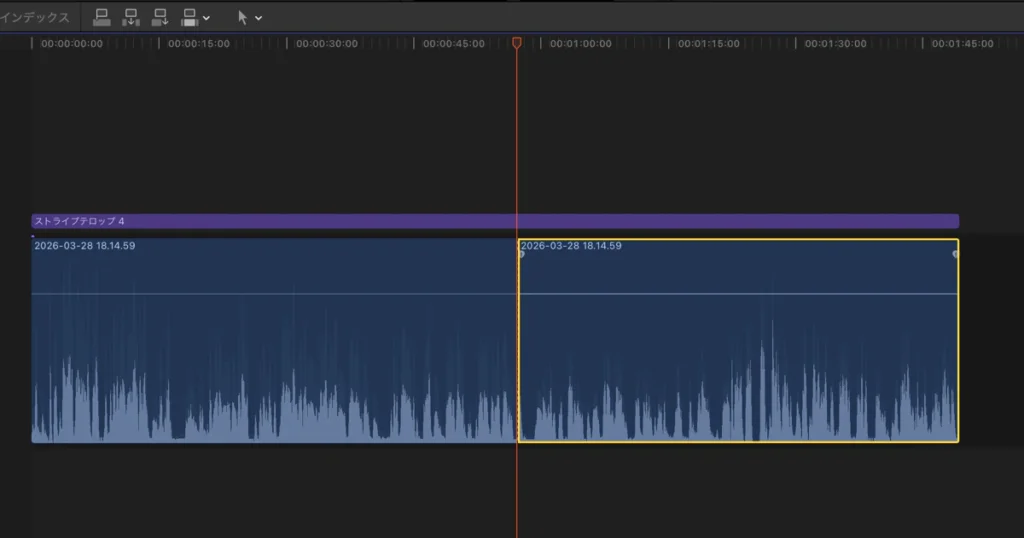Click the volume line on the selected clip
This screenshot has height=538, width=1024.
[x=738, y=294]
